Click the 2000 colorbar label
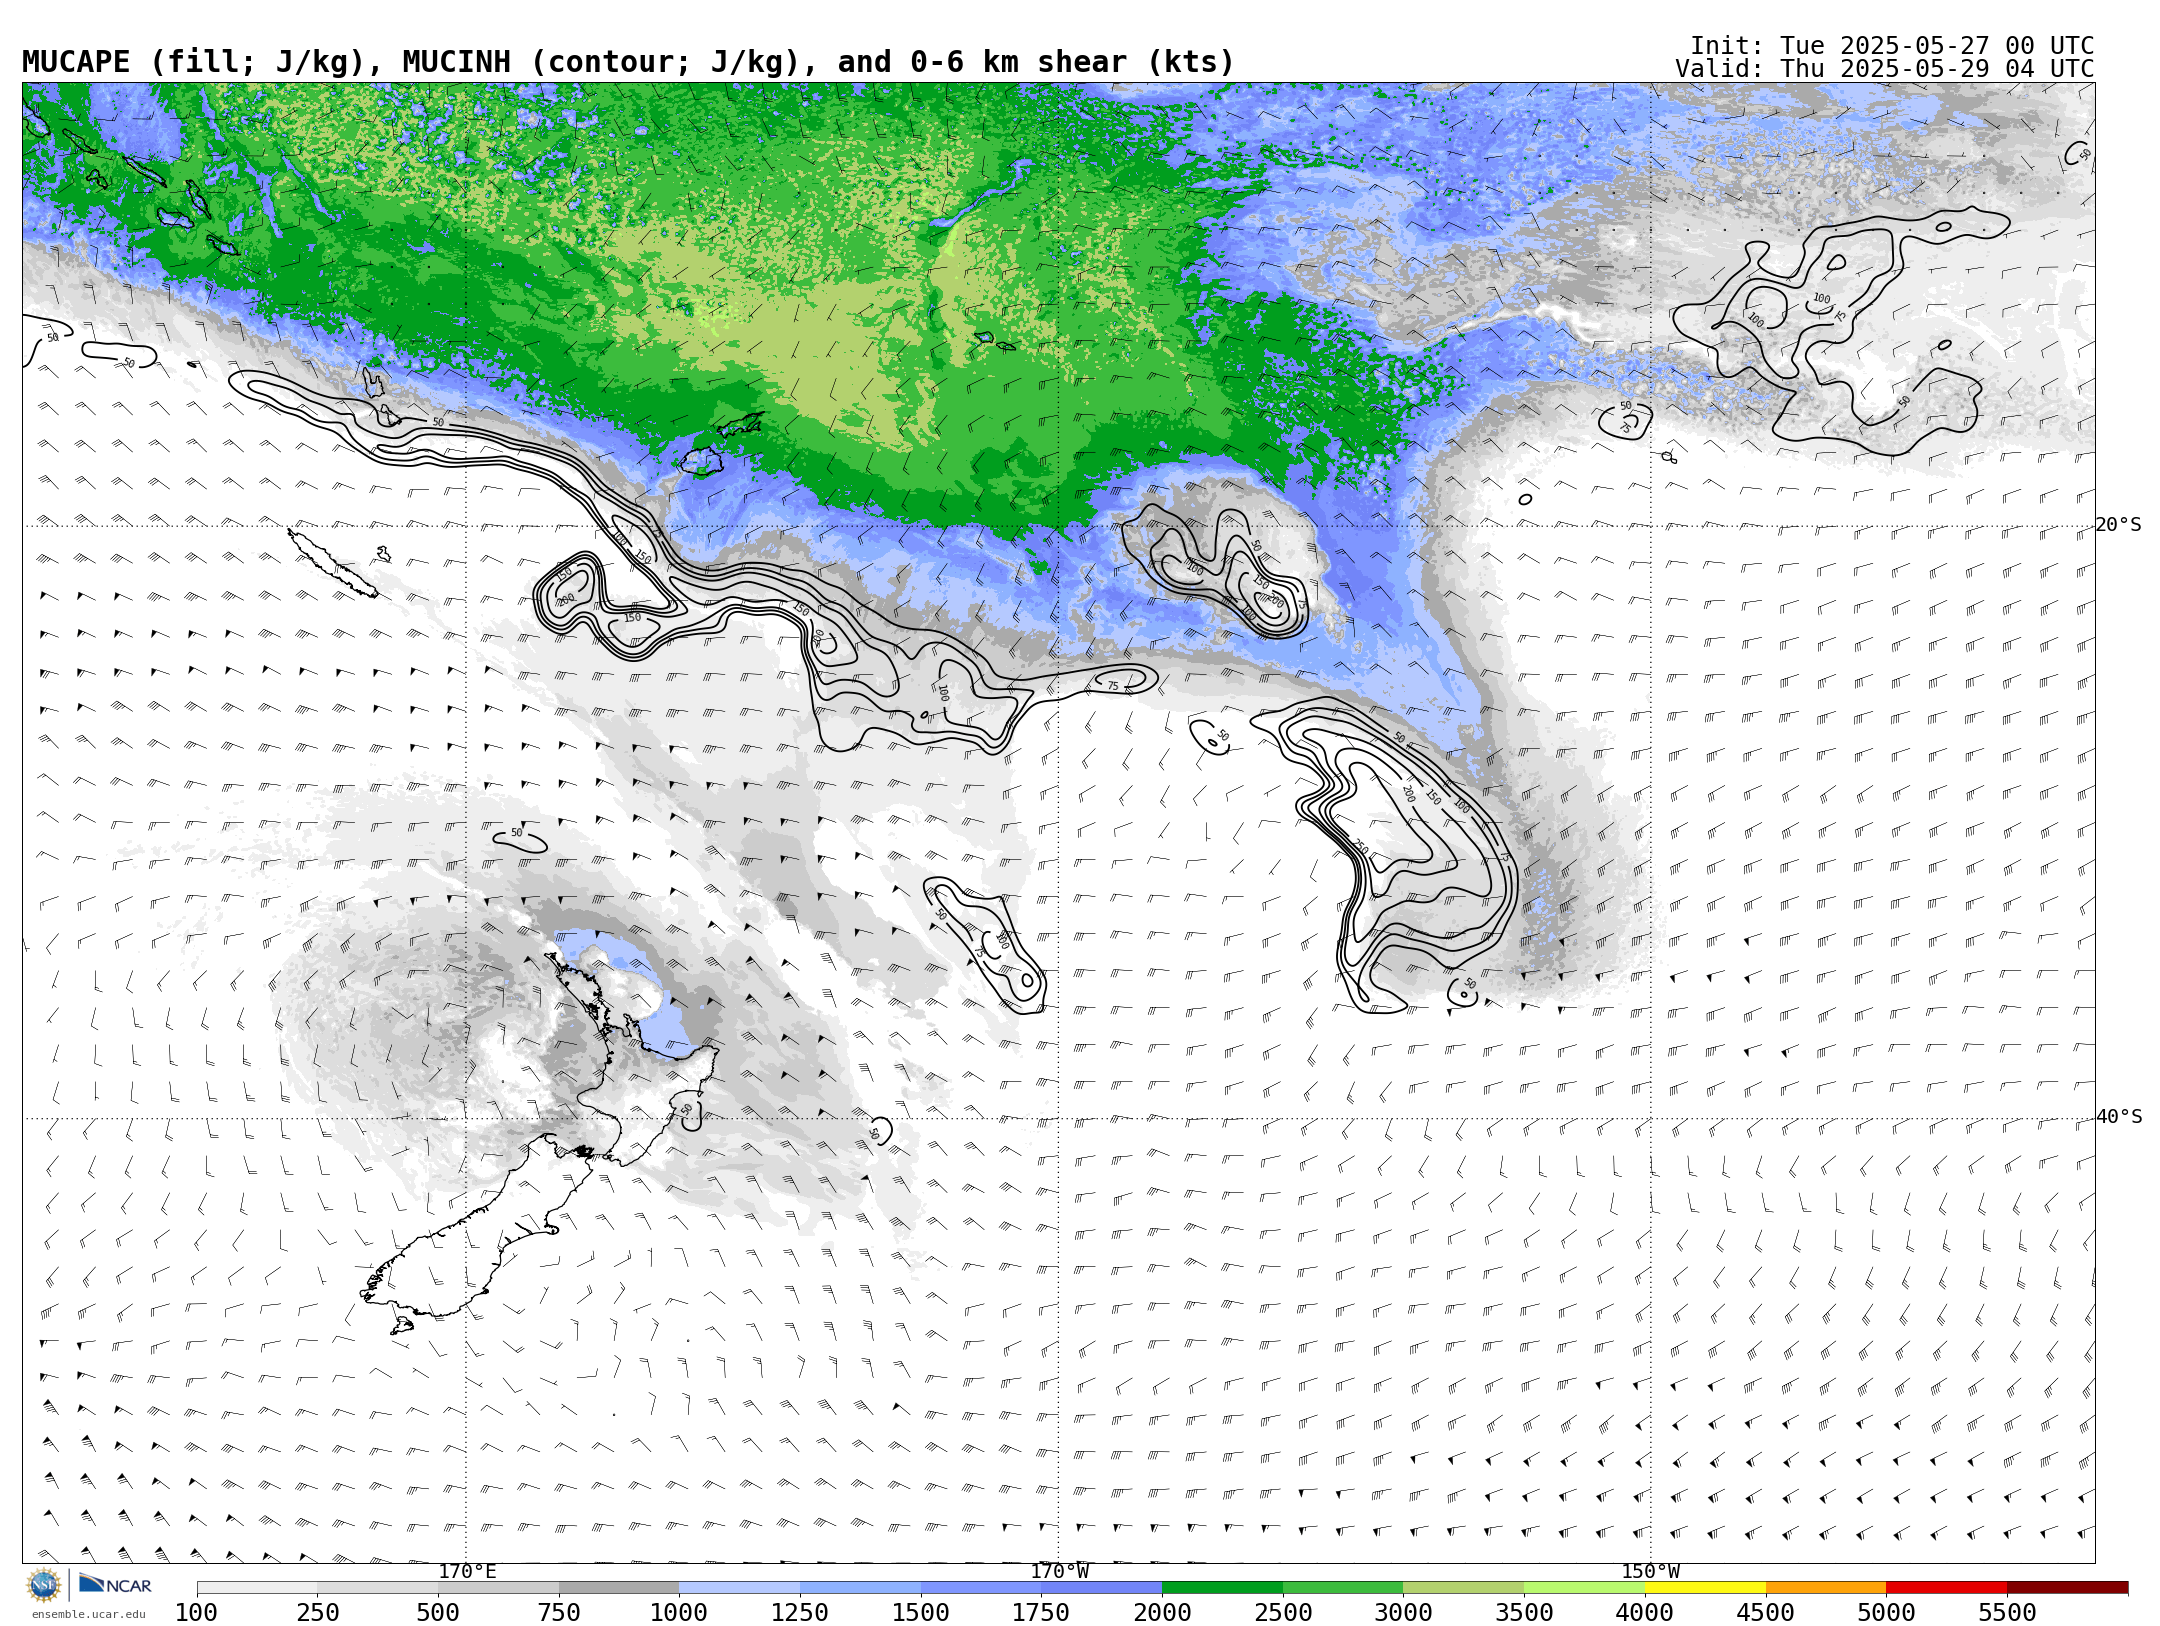Viewport: 2160px width, 1626px height. (1162, 1613)
